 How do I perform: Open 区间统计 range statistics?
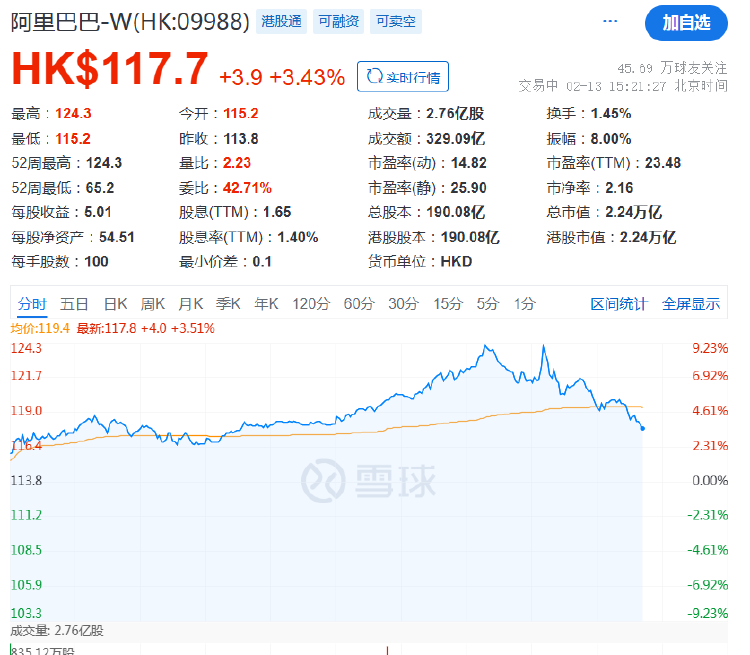pyautogui.click(x=618, y=304)
